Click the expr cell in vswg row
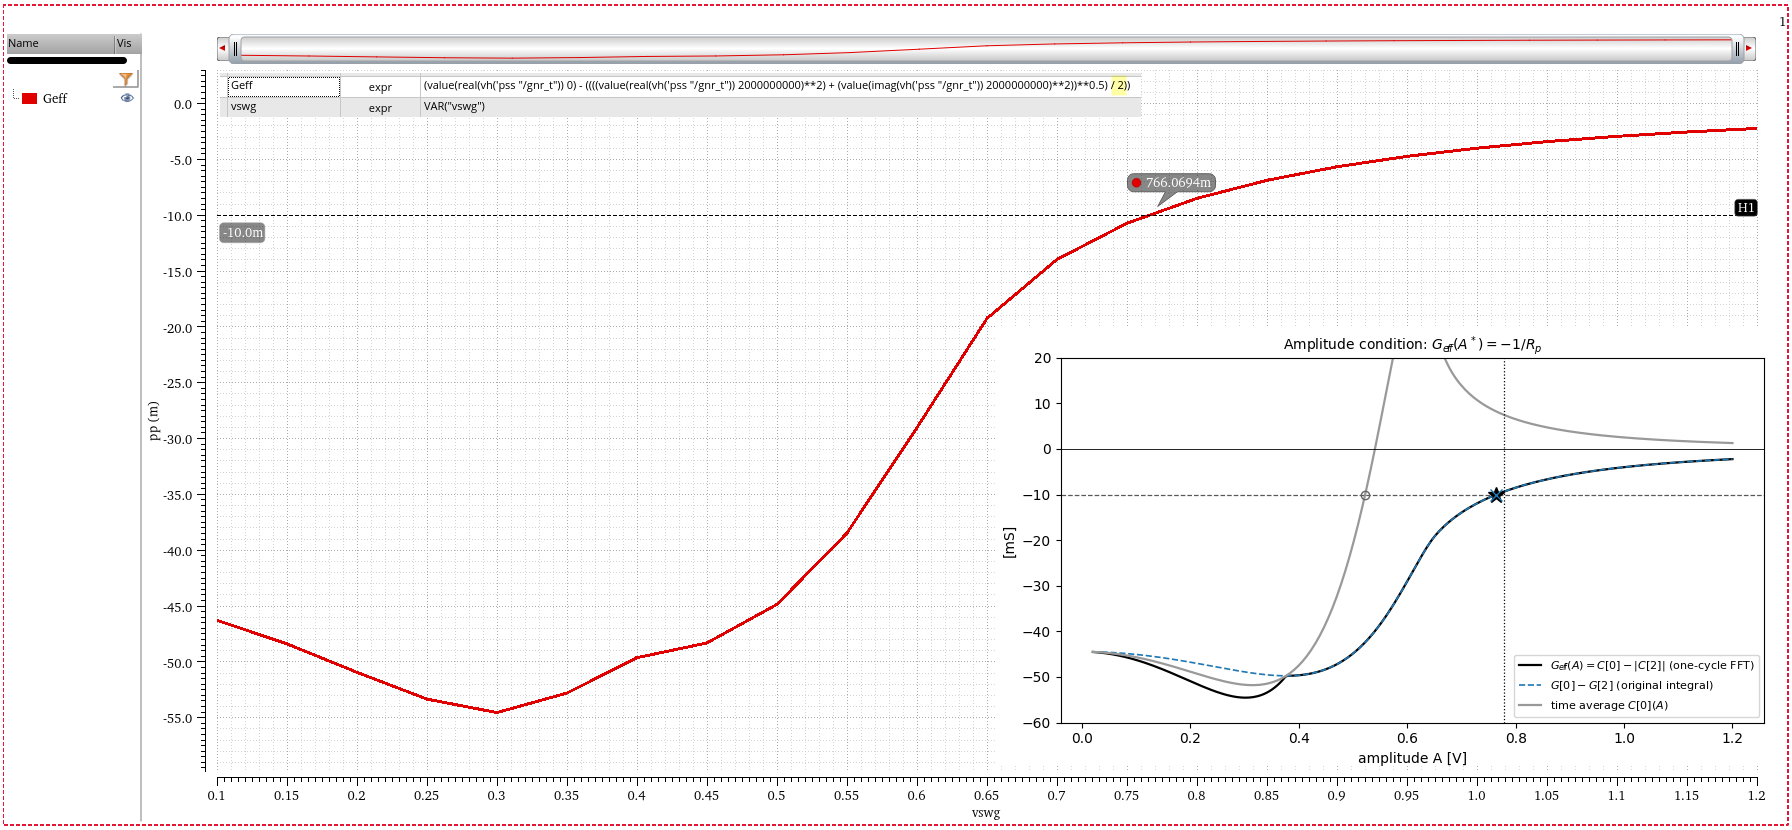The width and height of the screenshot is (1792, 830). click(380, 108)
